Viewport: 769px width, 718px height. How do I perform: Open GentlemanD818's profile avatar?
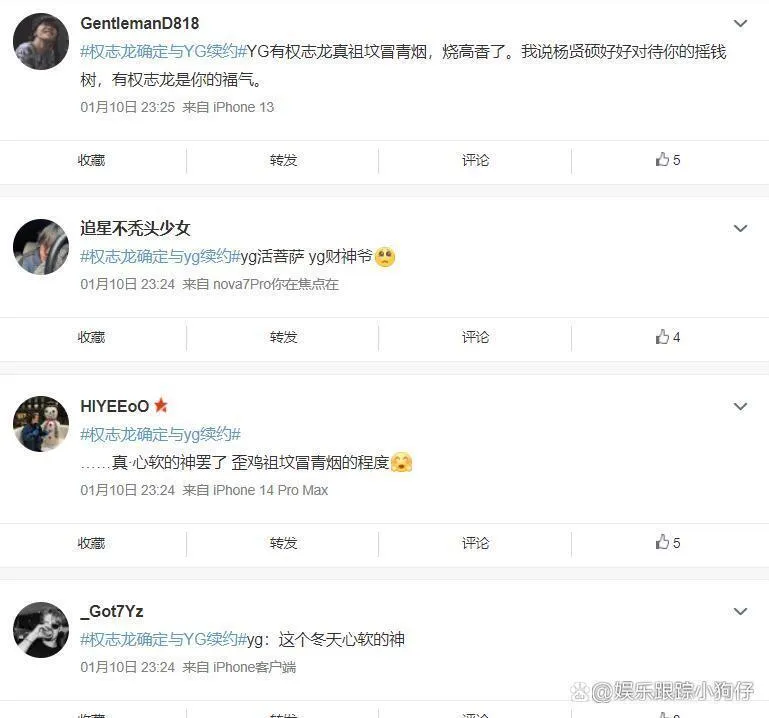(x=41, y=41)
